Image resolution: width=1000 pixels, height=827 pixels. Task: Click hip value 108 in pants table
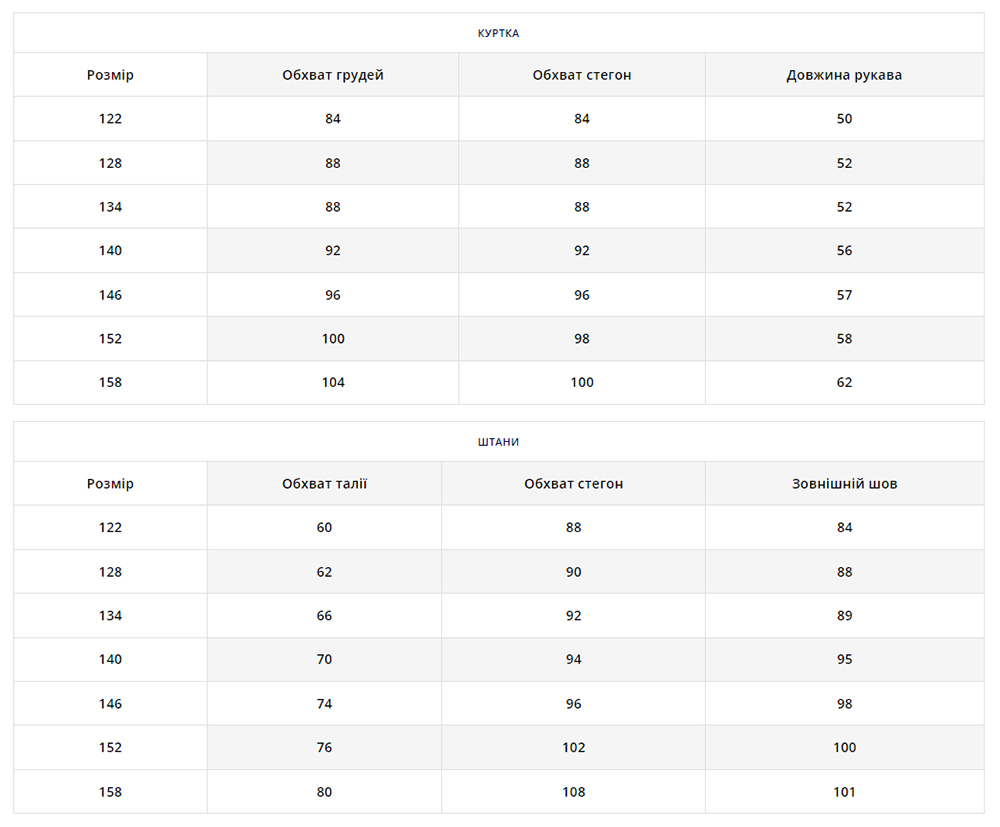pos(573,792)
